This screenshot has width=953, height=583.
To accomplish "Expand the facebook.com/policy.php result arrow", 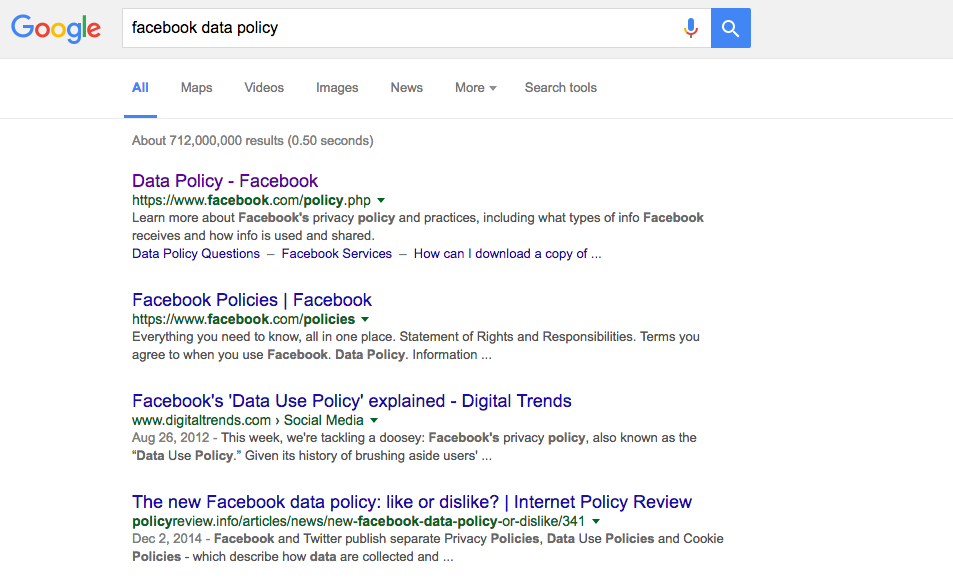I will pos(381,201).
